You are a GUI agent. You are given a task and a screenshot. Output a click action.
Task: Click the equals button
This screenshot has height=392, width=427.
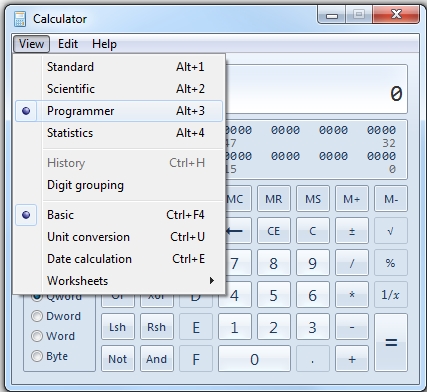(391, 342)
